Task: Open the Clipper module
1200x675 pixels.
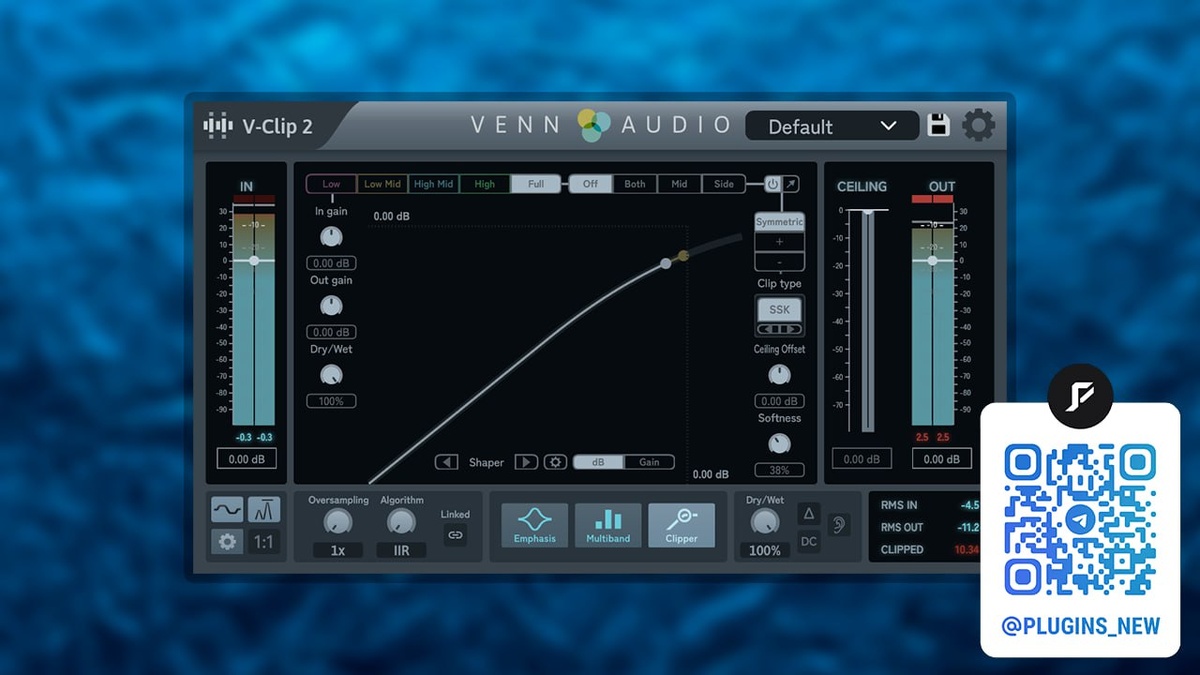Action: point(682,525)
